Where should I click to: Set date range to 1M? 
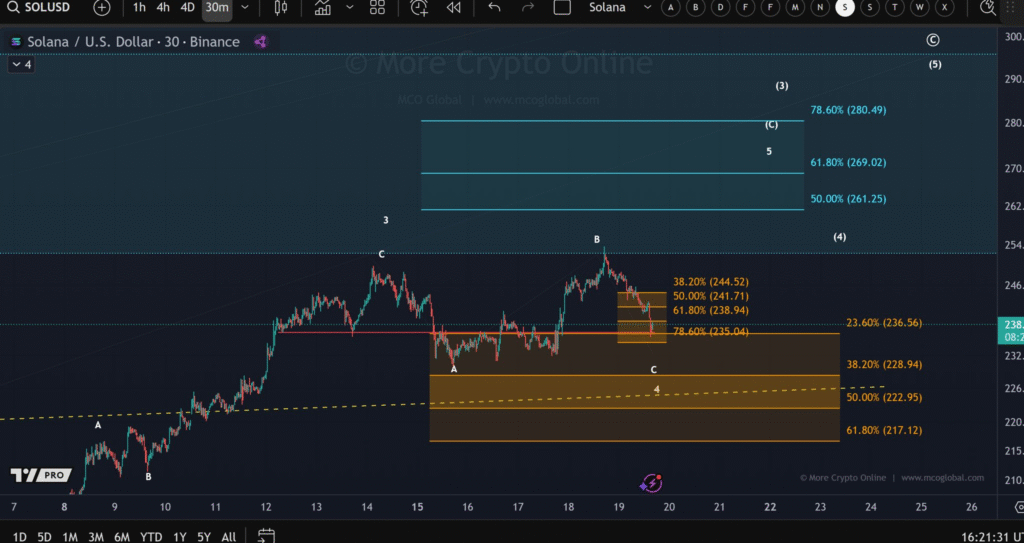coord(70,537)
